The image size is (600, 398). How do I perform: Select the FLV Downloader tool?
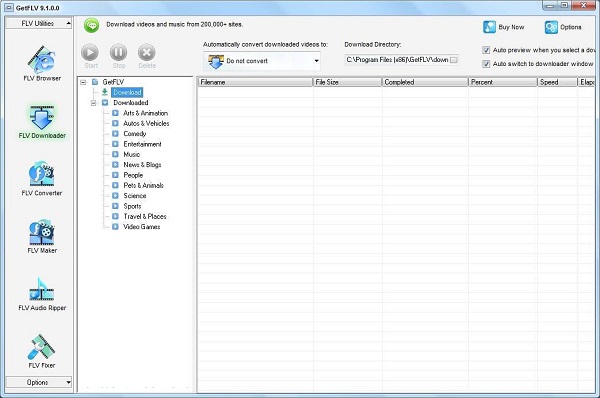[x=42, y=121]
